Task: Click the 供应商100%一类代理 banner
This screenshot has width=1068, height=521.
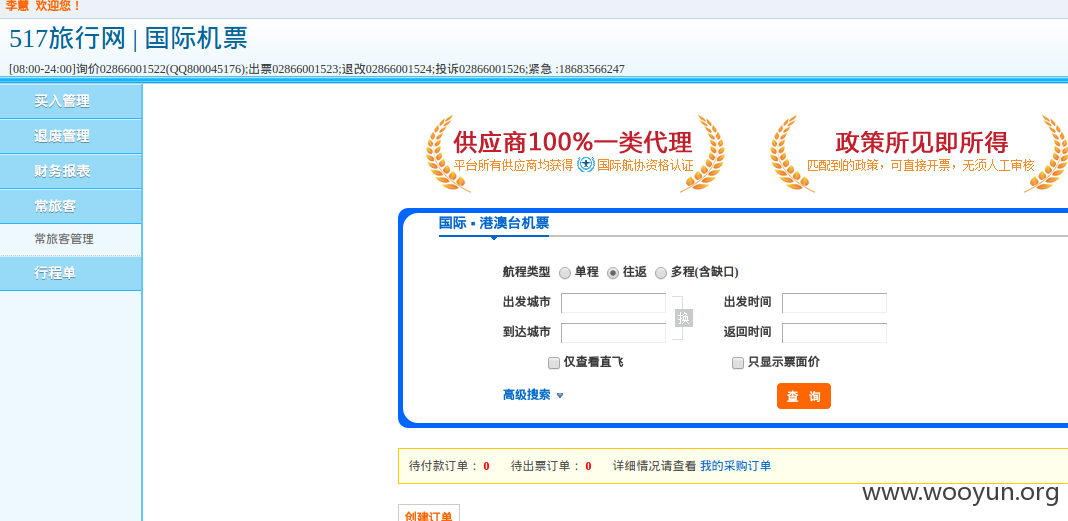Action: 574,152
